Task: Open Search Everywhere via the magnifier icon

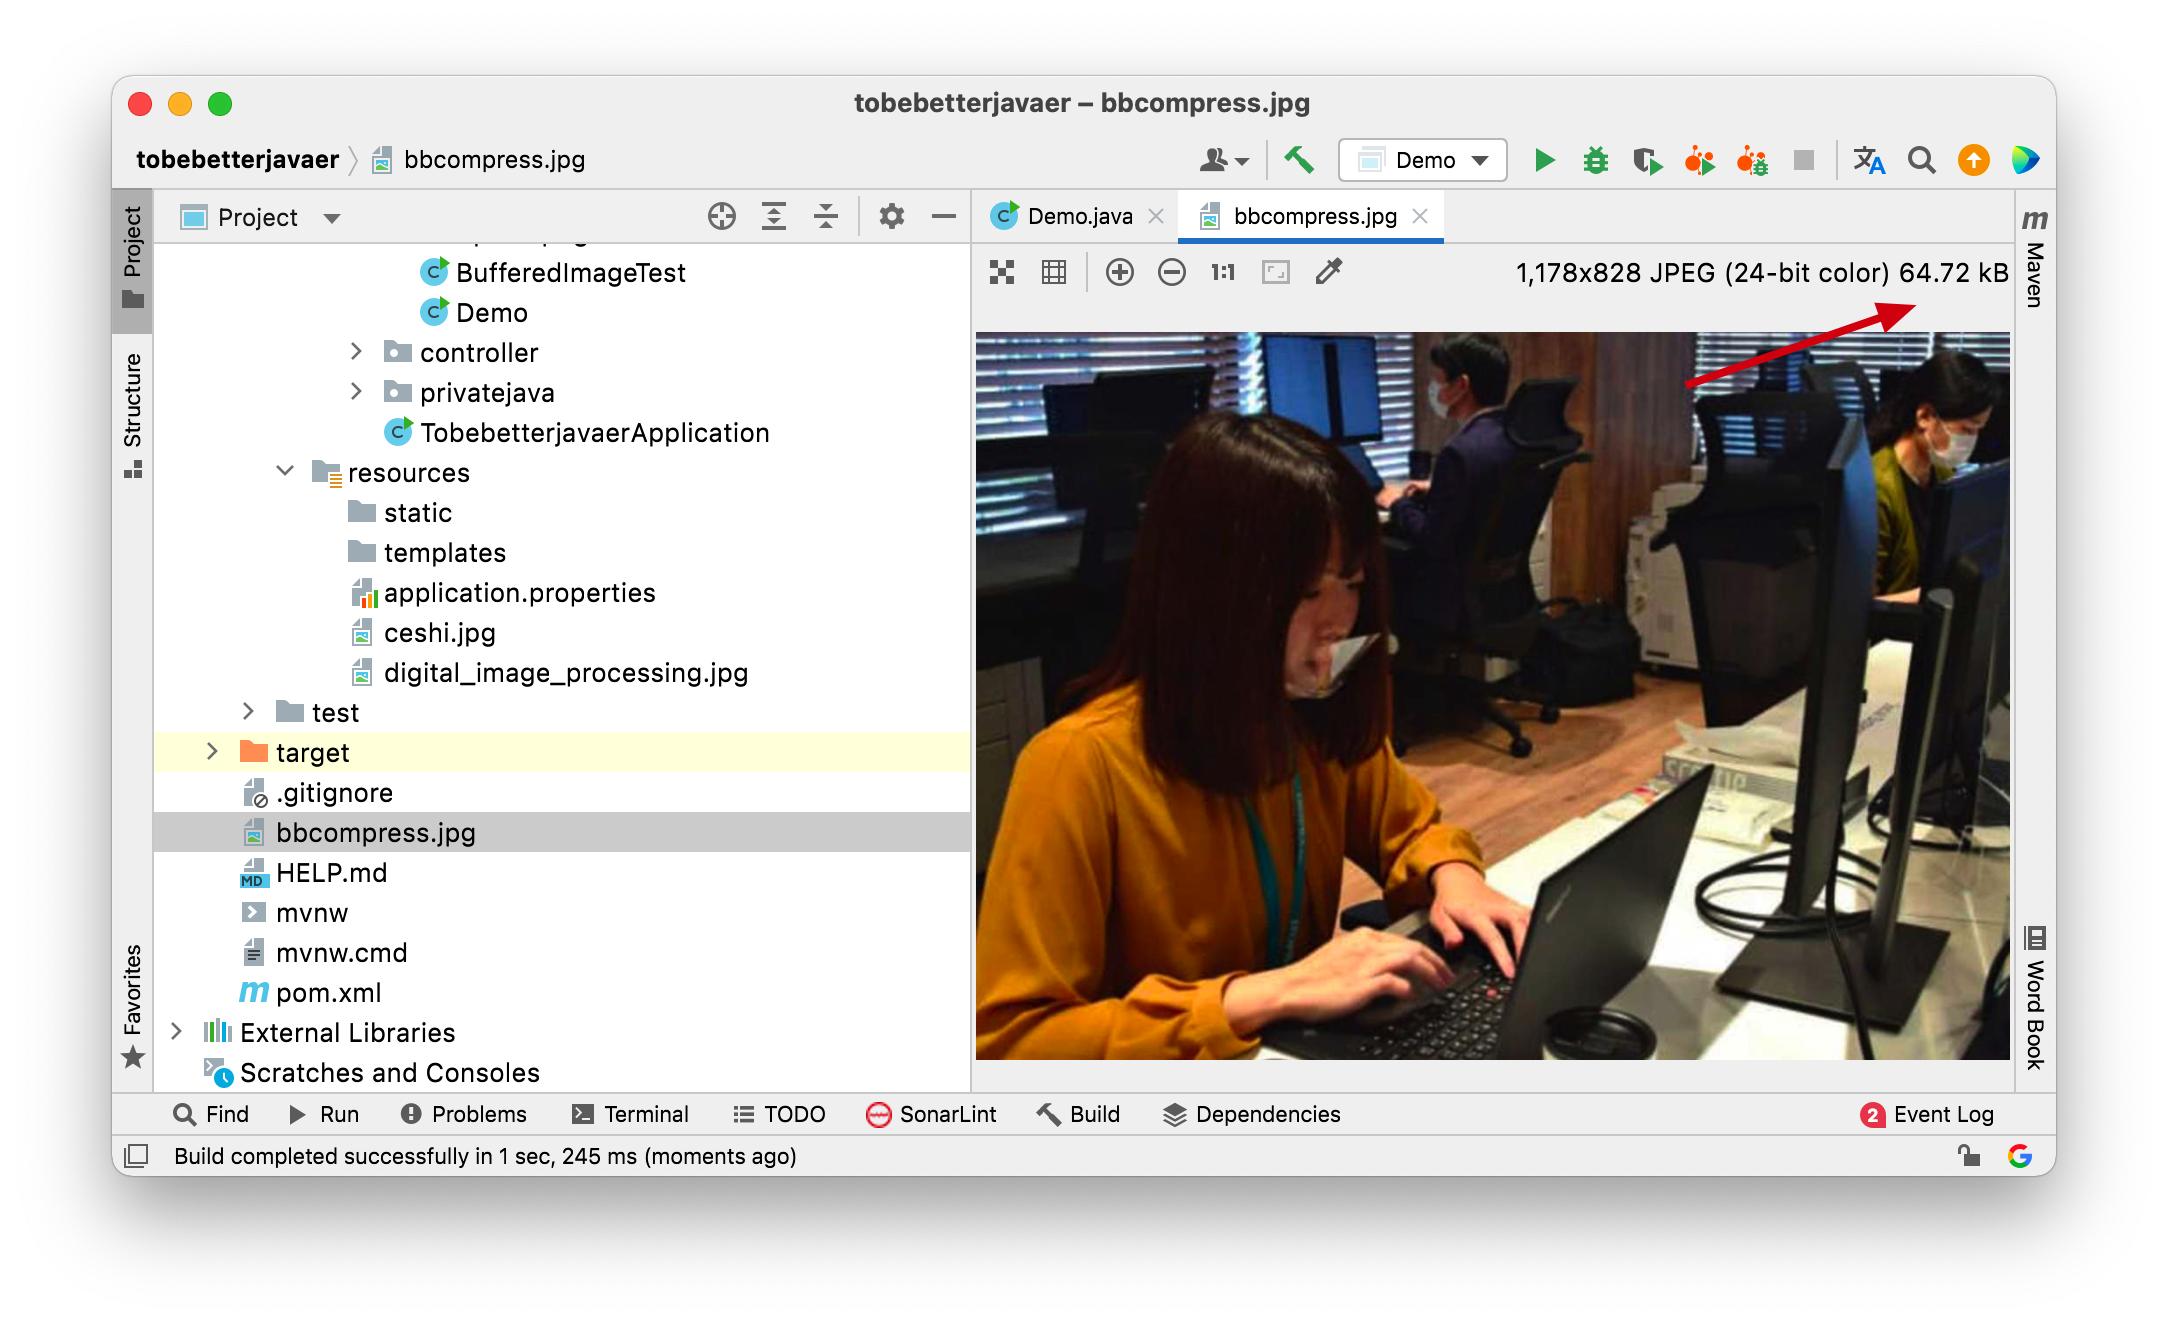Action: click(1922, 160)
